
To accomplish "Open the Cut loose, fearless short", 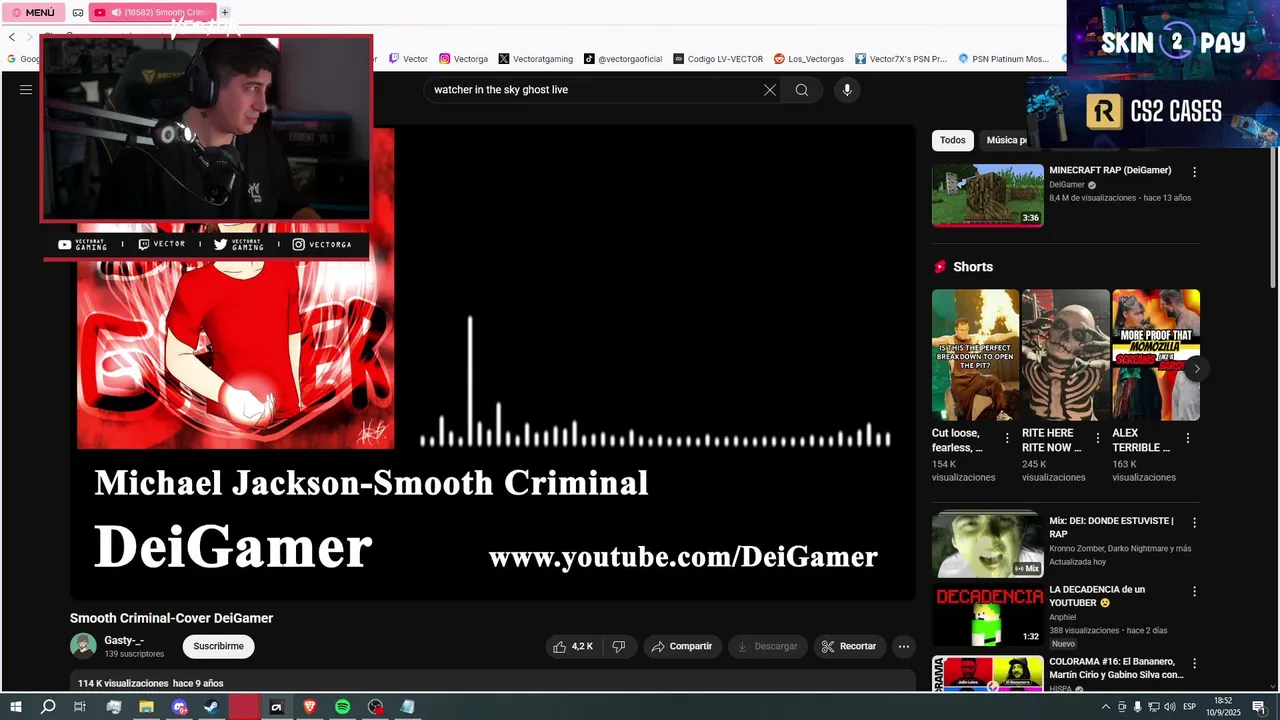I will point(975,355).
